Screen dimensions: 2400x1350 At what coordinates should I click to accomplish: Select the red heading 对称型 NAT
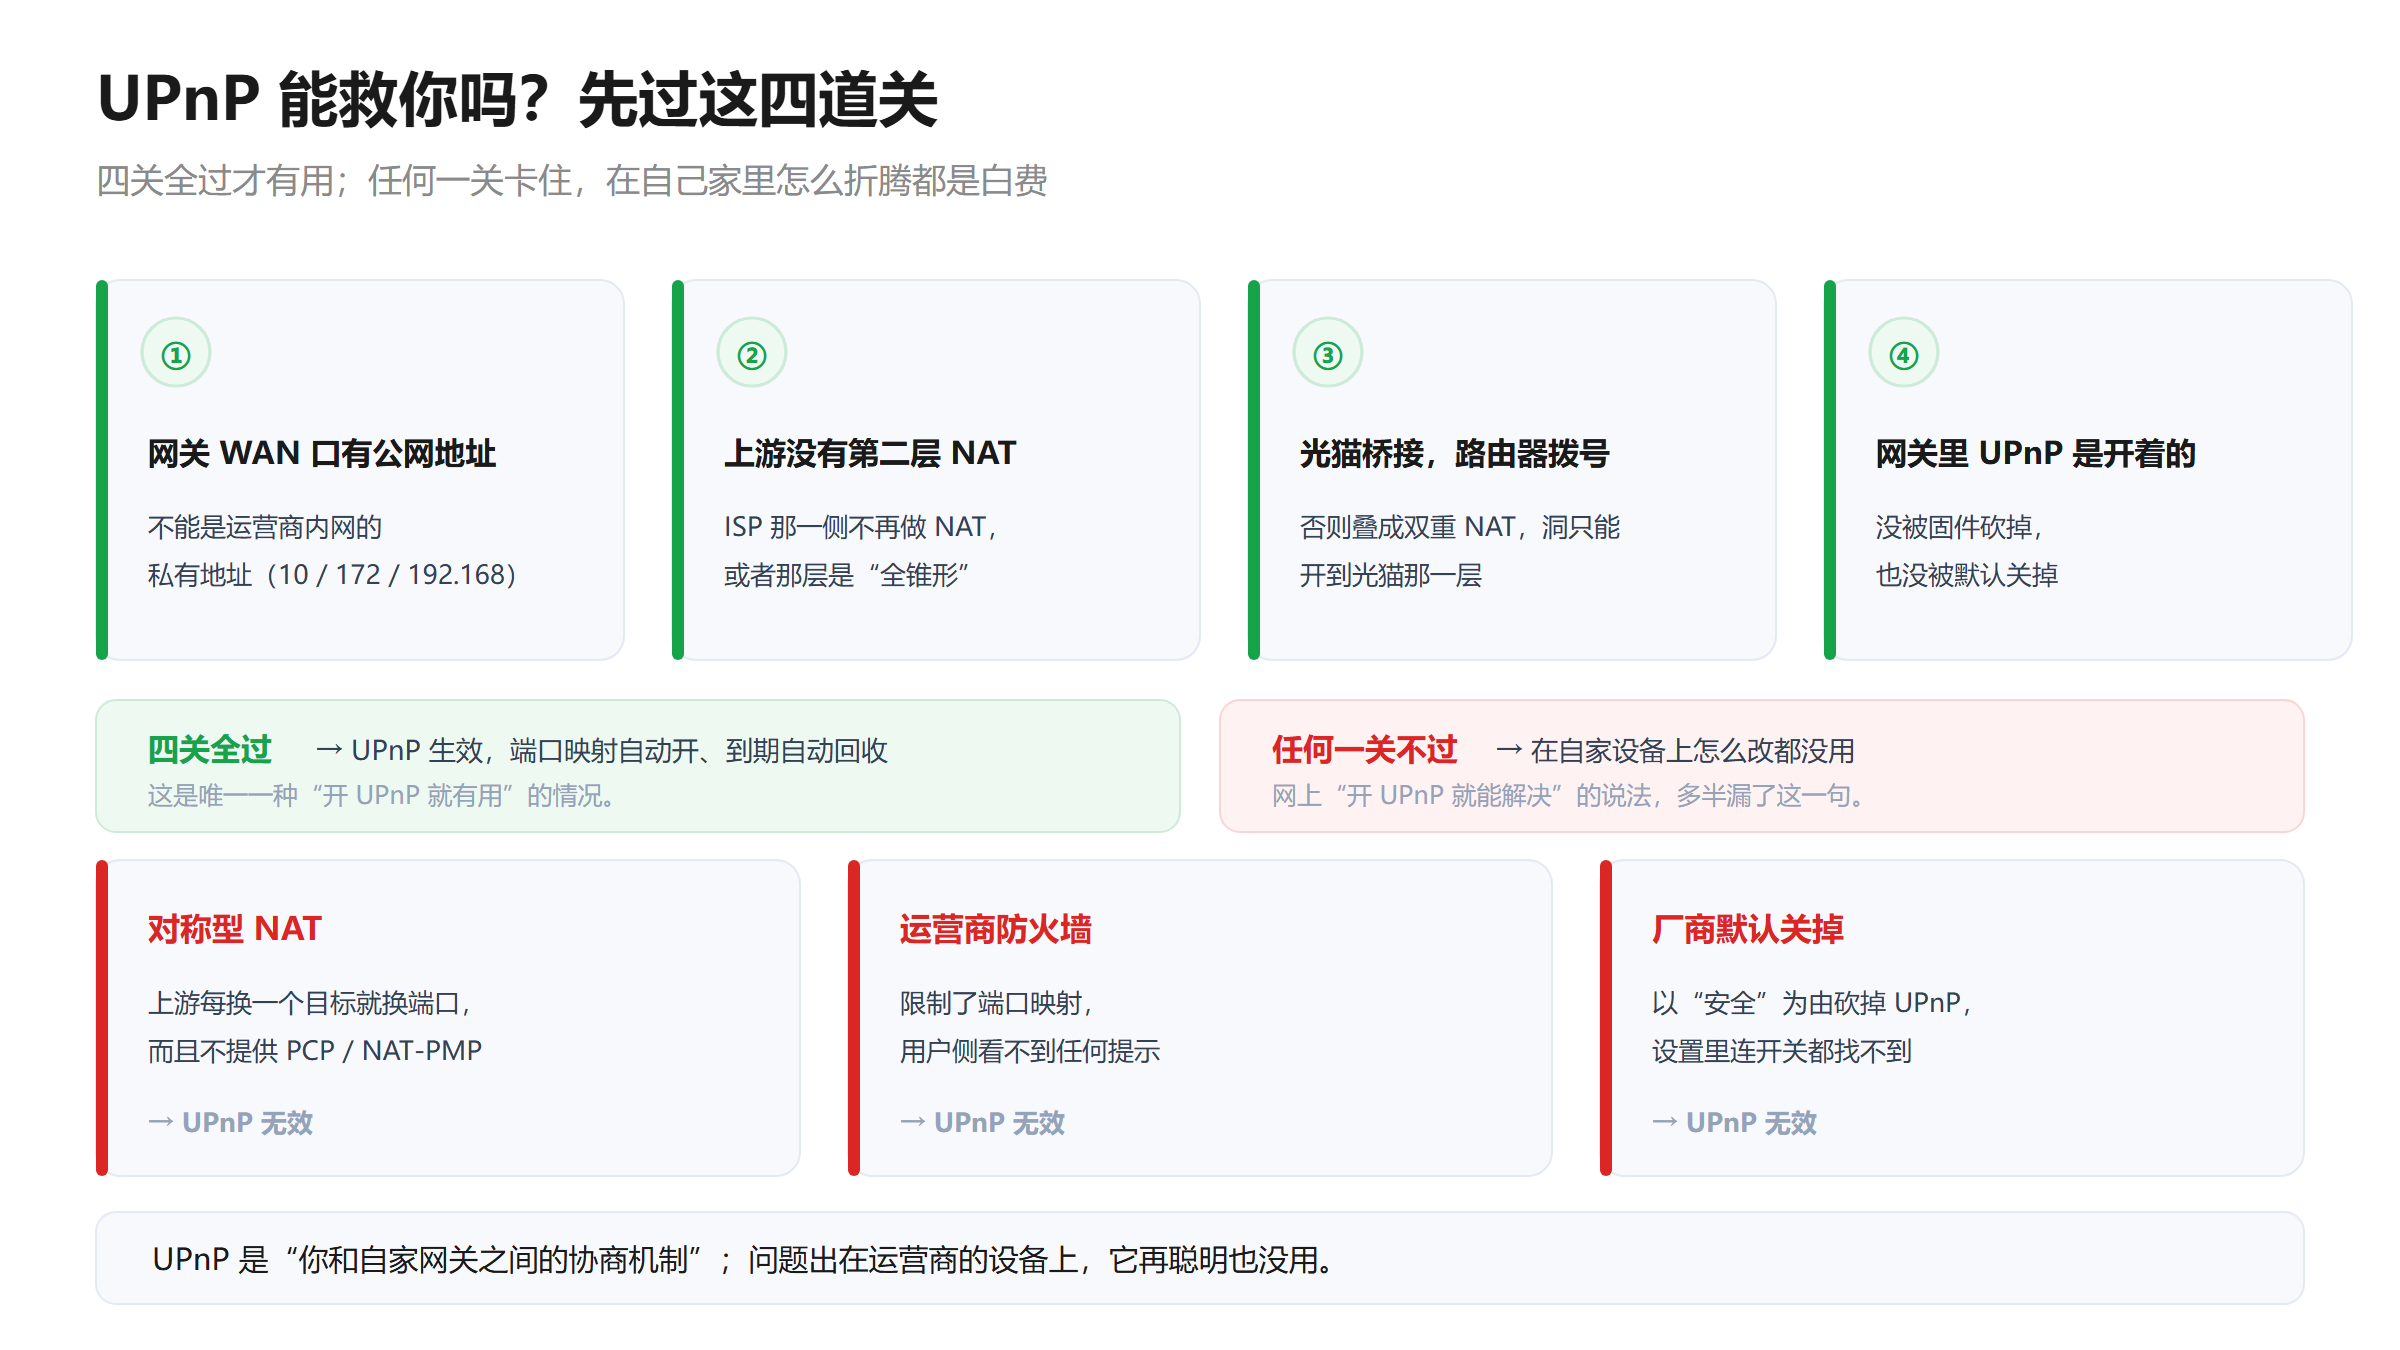pos(235,929)
